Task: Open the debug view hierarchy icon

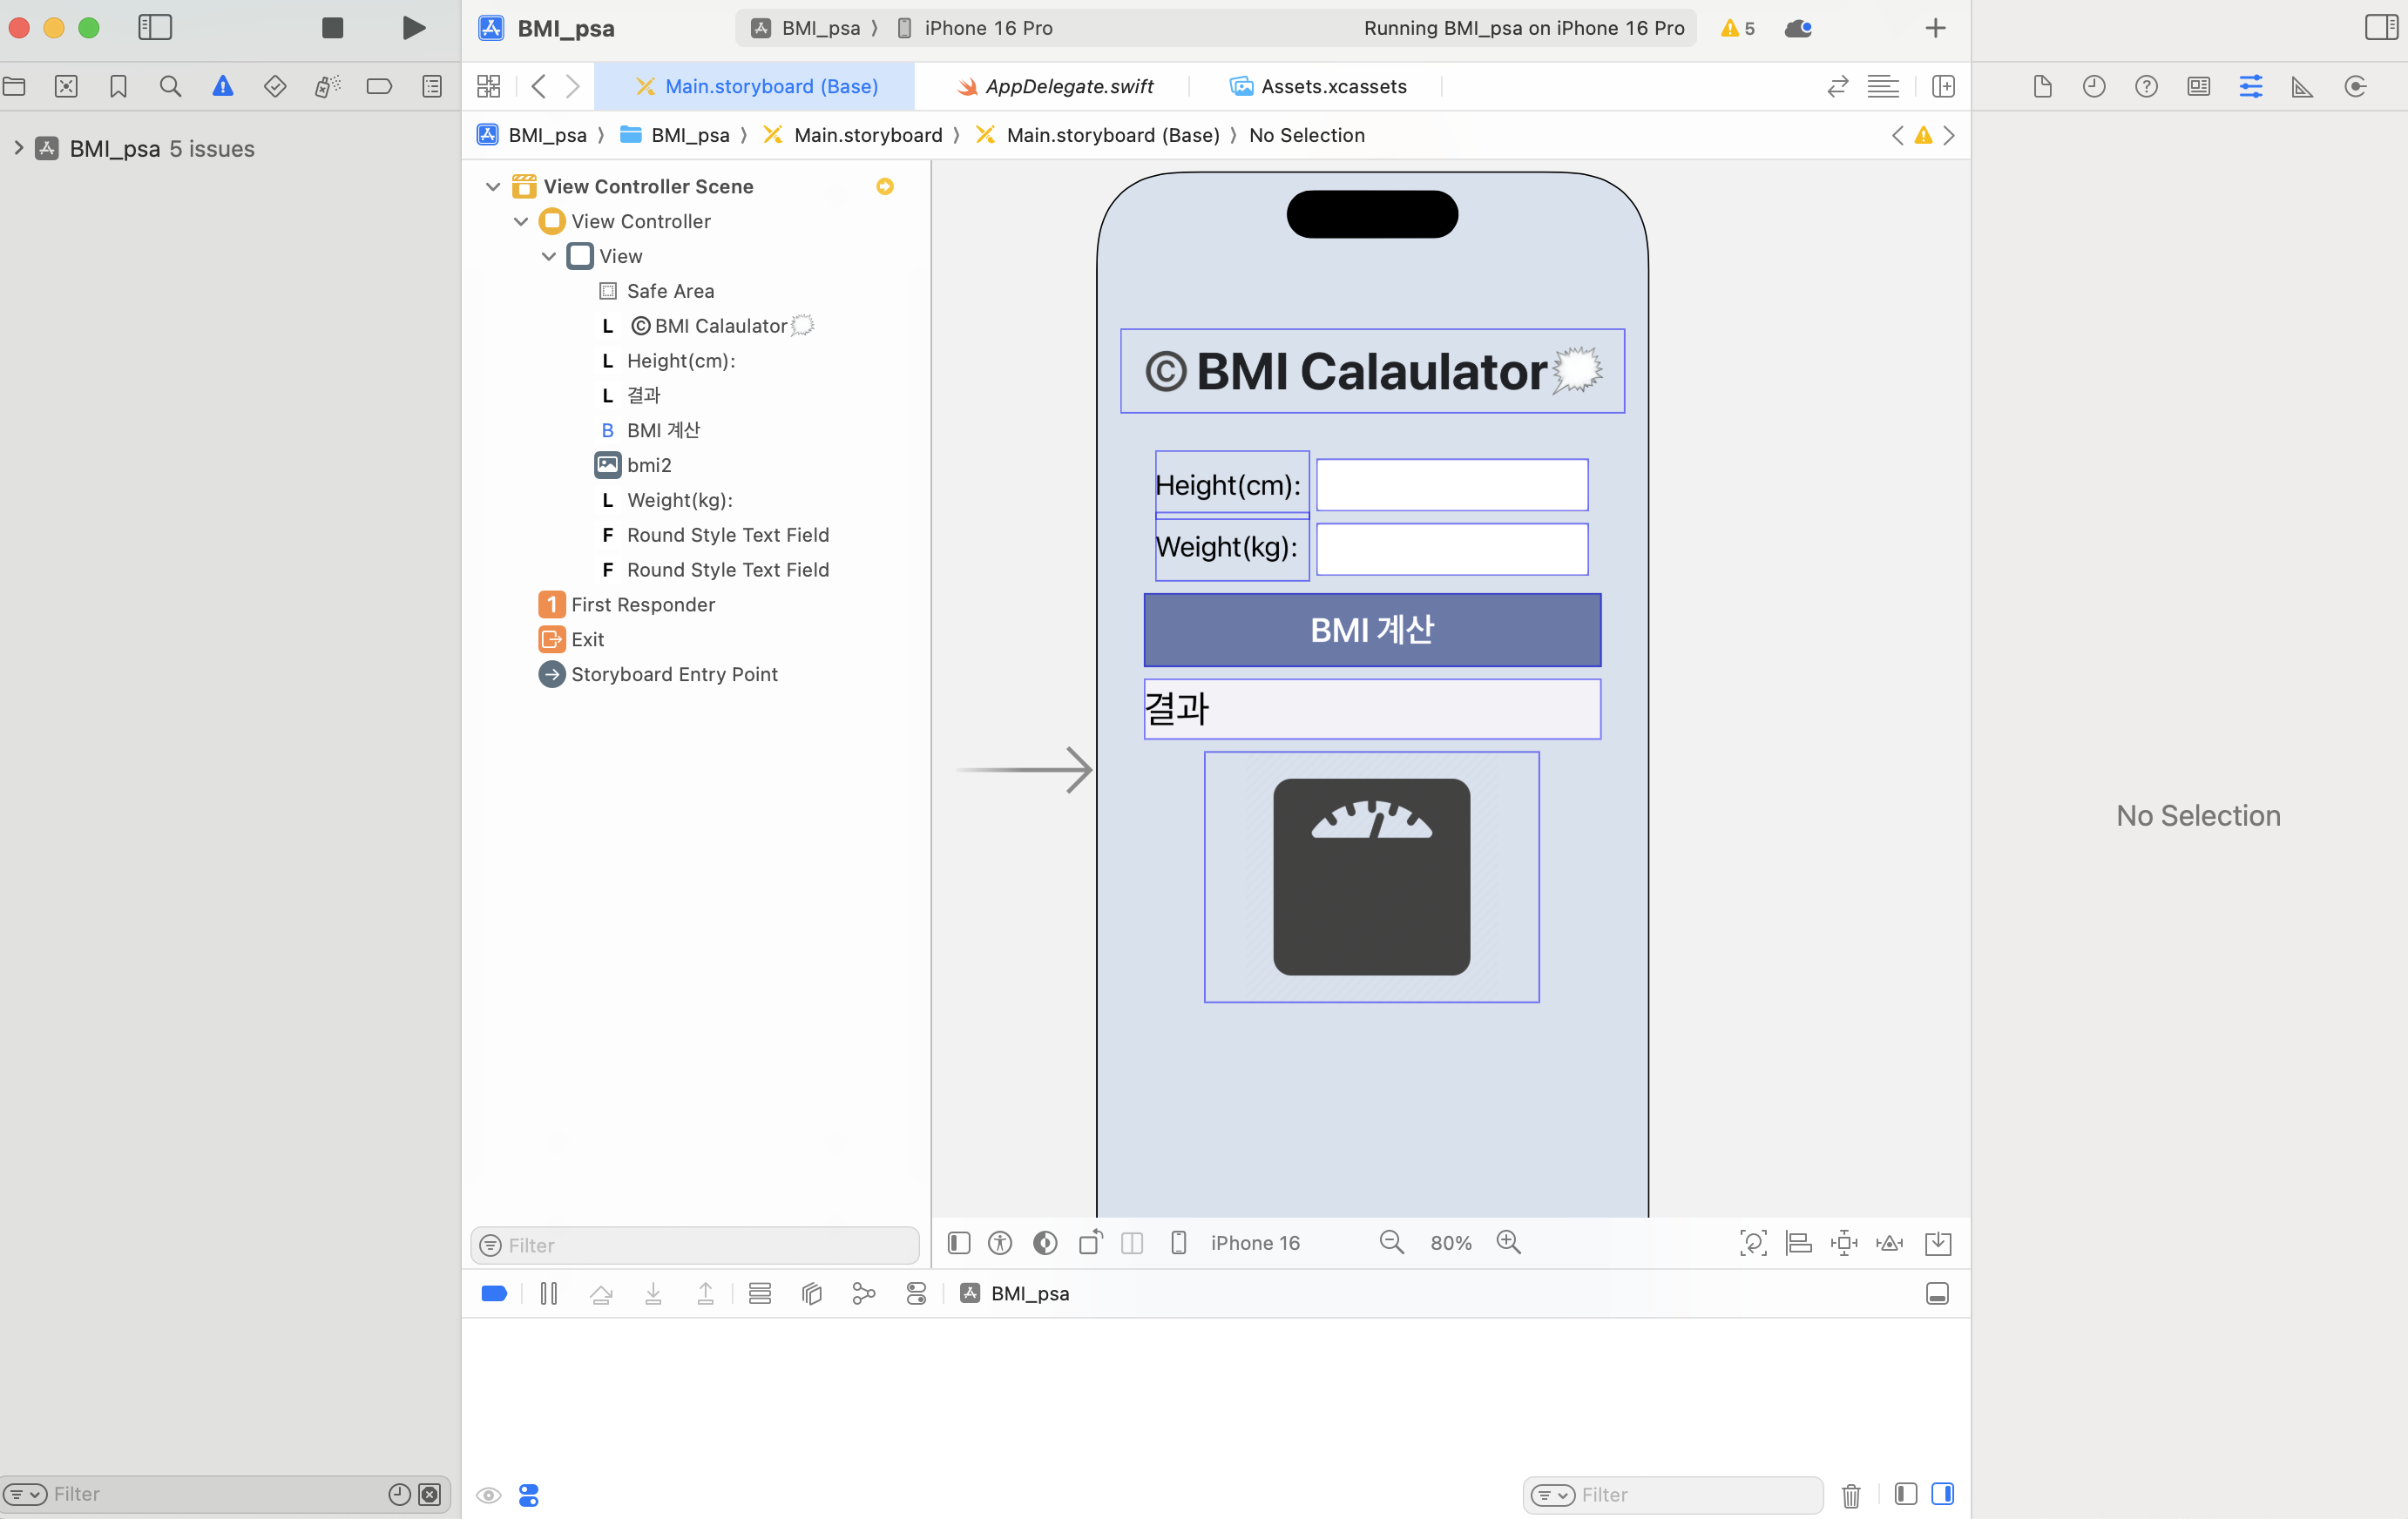Action: (811, 1294)
